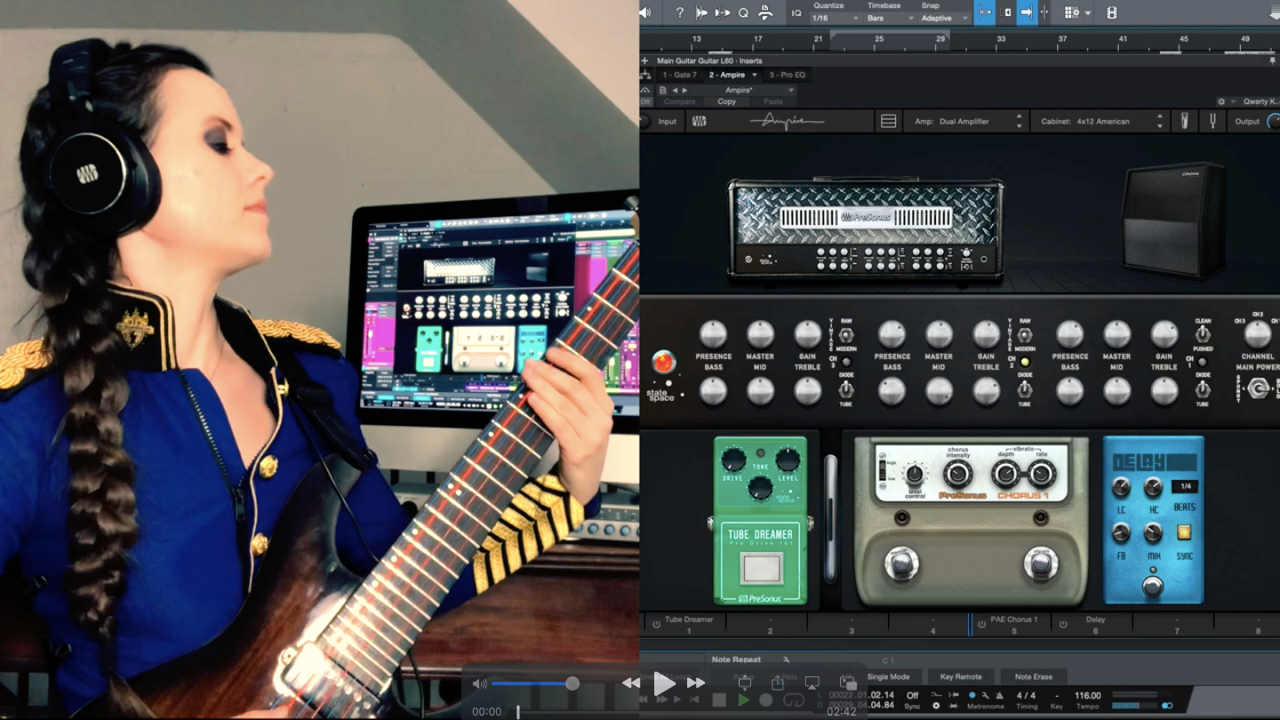Toggle the autoscroll arrow button in toolbar
The width and height of the screenshot is (1280, 720).
coord(1026,13)
